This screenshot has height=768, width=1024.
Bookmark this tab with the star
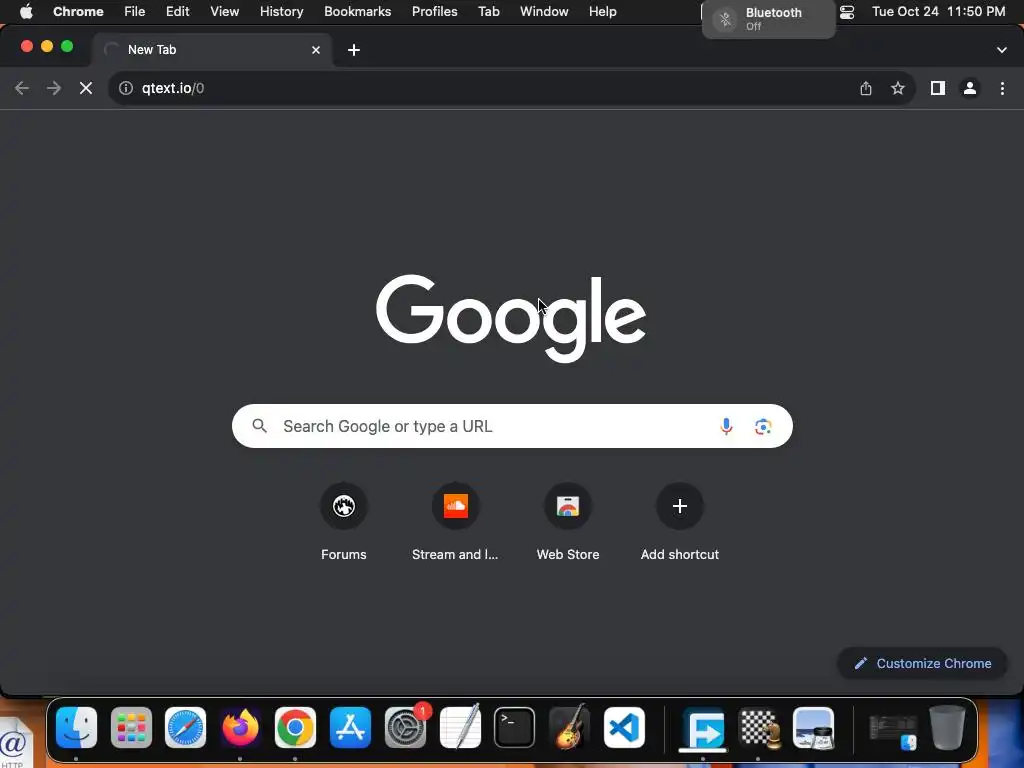[x=898, y=88]
